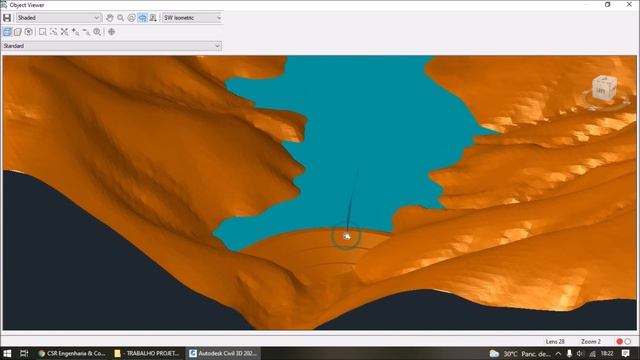The height and width of the screenshot is (360, 640).
Task: Click the microphone tray icon
Action: 569,353
